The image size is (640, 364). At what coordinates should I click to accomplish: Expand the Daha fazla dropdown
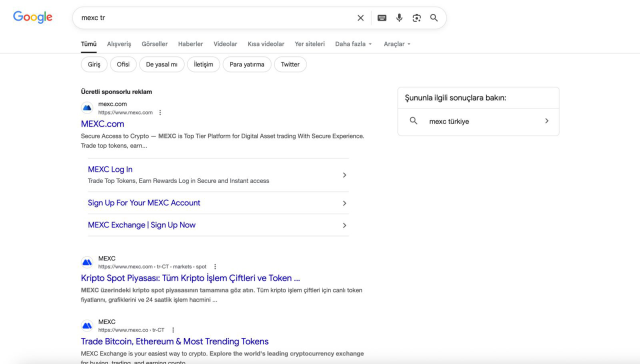[353, 44]
